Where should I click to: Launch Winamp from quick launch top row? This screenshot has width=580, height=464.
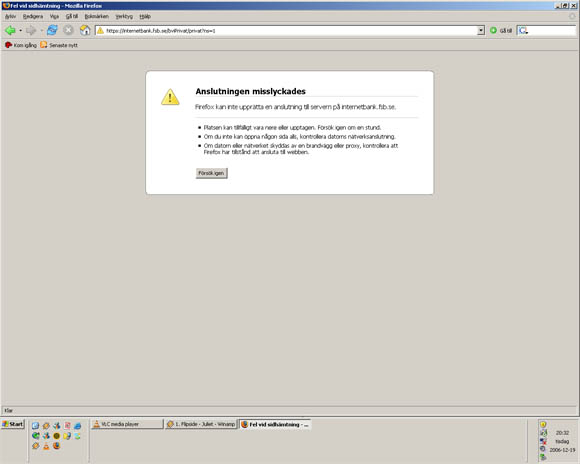coord(46,426)
